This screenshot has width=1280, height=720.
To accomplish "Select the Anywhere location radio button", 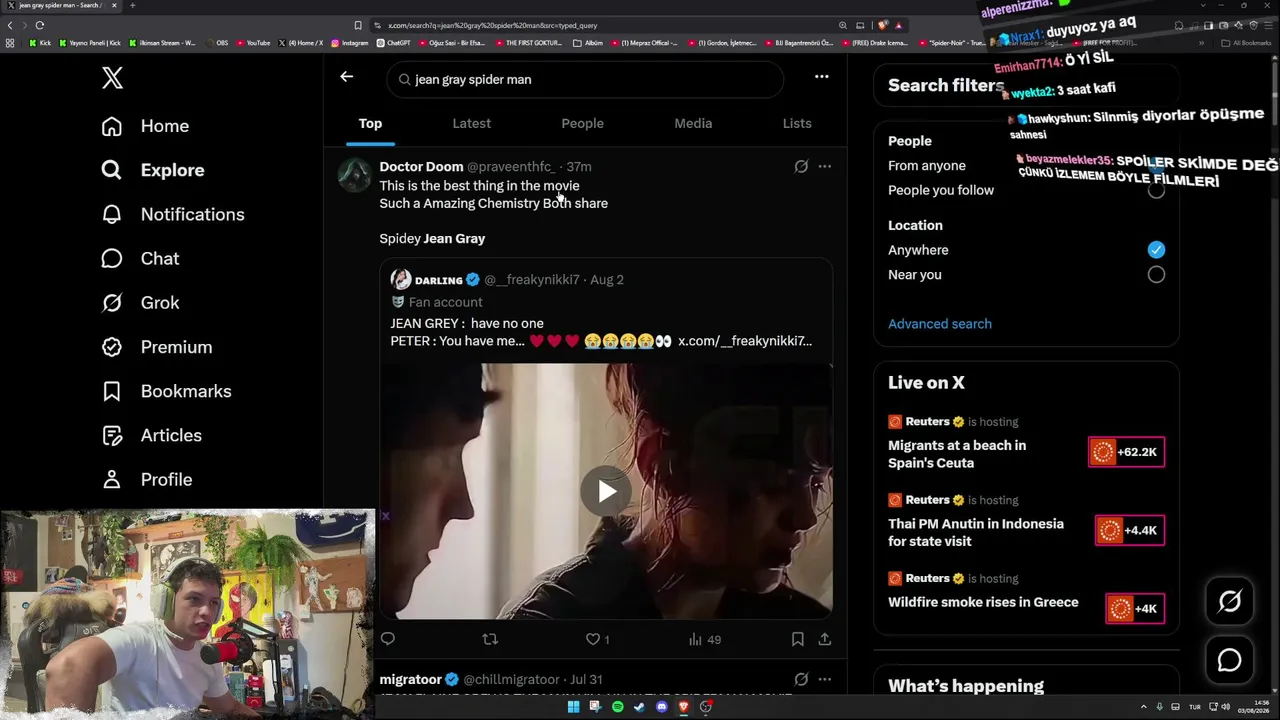I will pos(1156,250).
